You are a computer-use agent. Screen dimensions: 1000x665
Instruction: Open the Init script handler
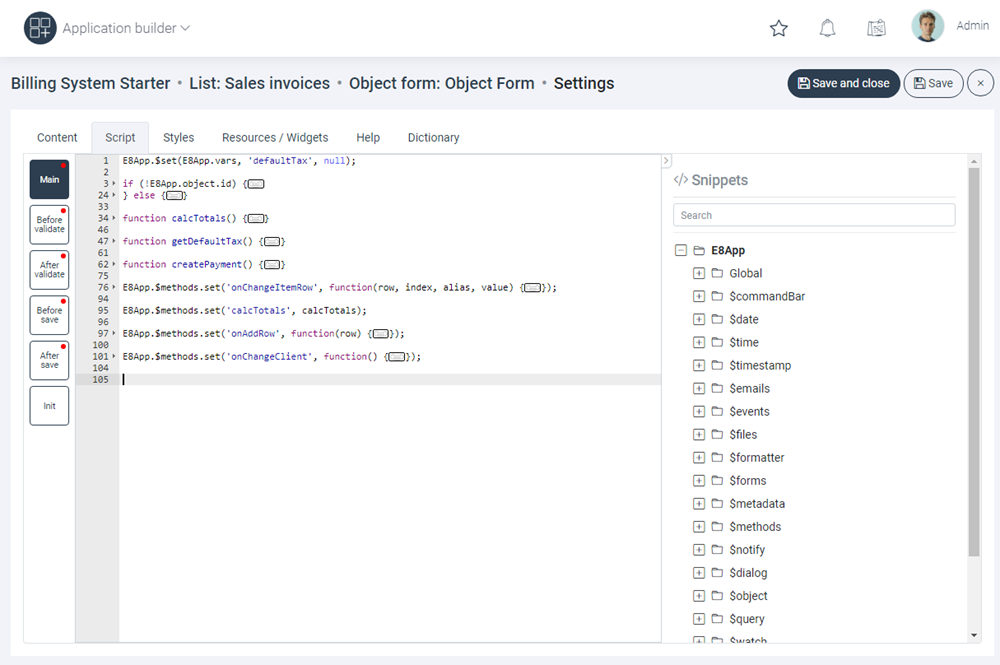tap(48, 405)
